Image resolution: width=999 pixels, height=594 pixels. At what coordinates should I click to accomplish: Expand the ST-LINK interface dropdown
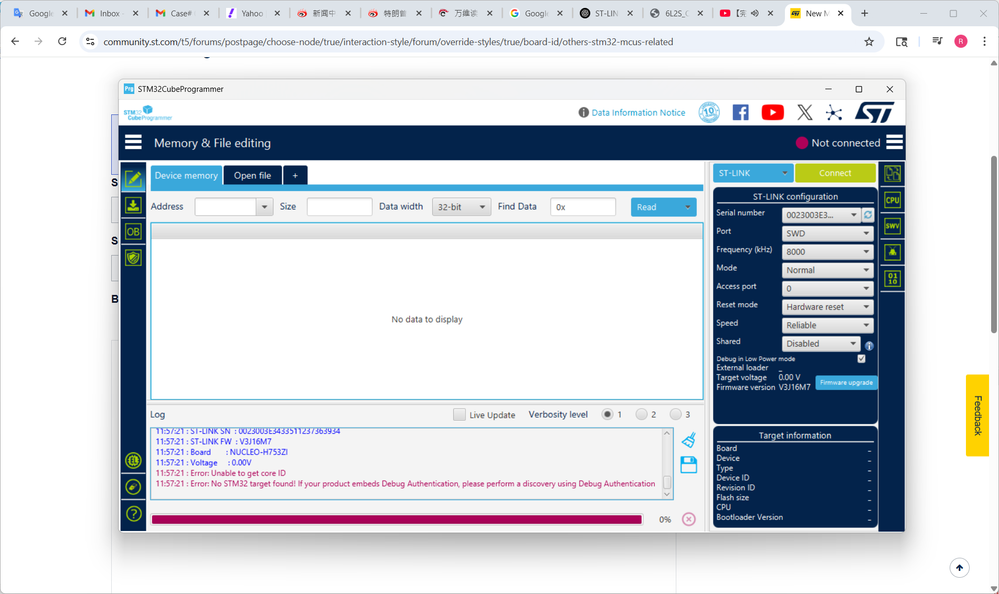(752, 173)
